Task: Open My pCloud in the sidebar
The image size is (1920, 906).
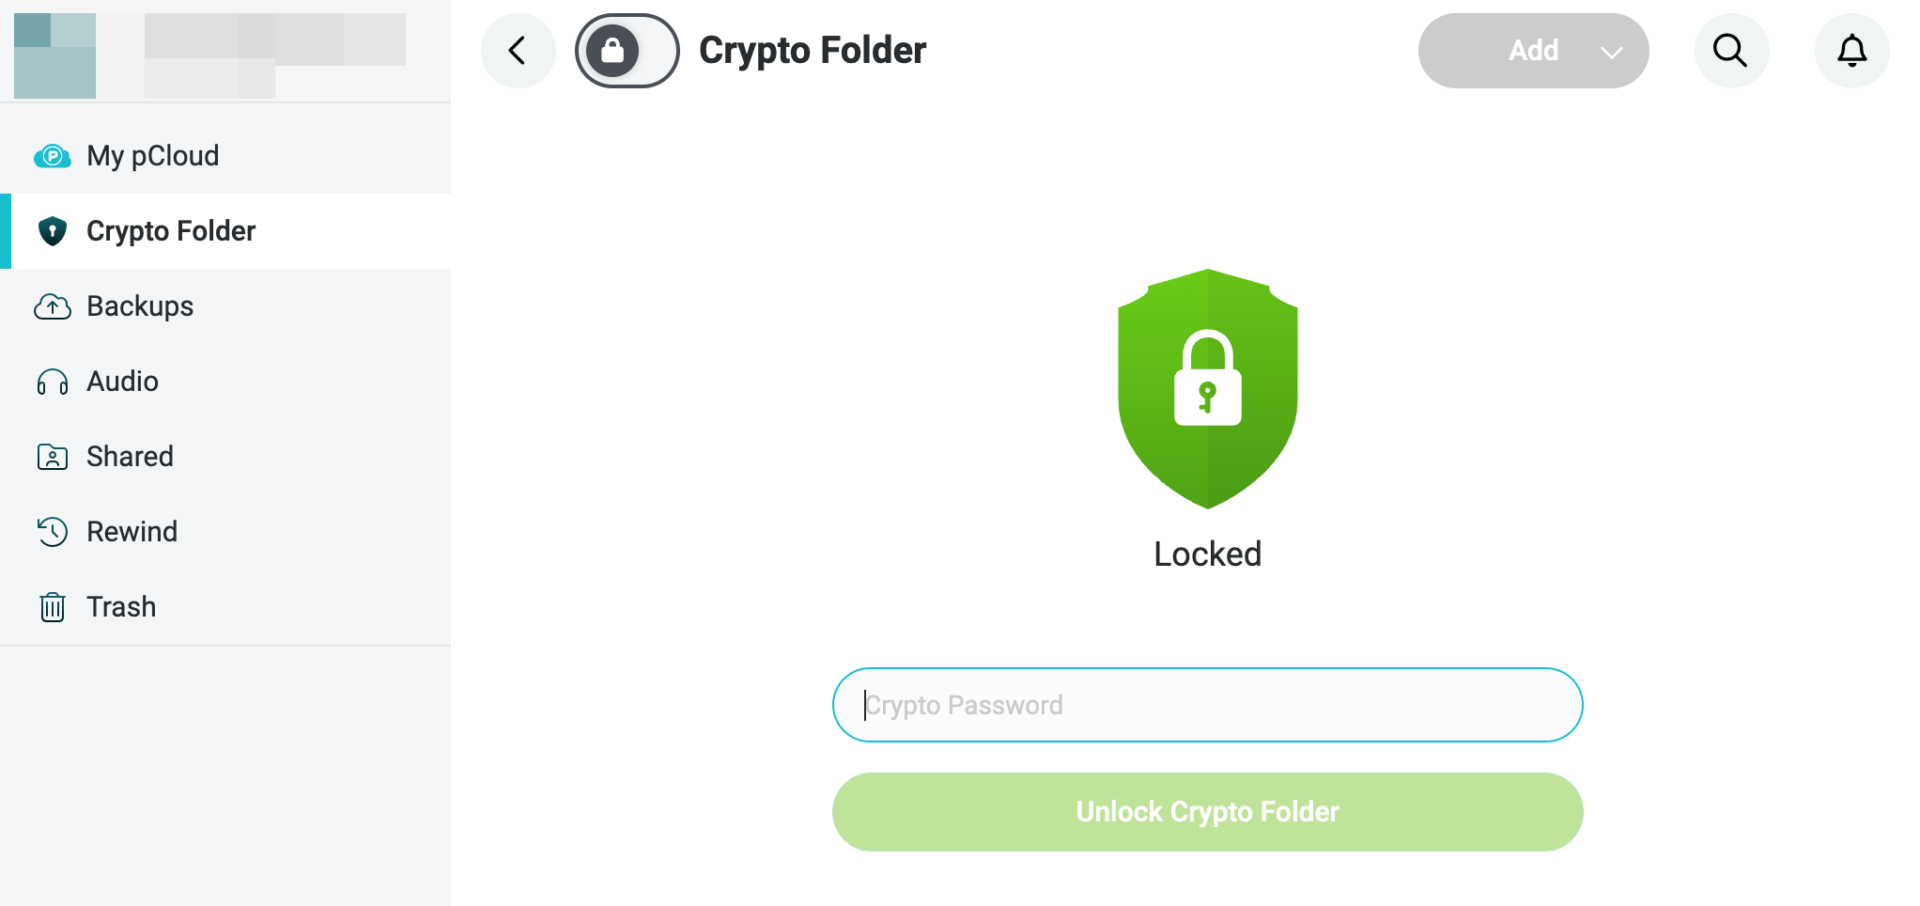Action: (x=152, y=156)
